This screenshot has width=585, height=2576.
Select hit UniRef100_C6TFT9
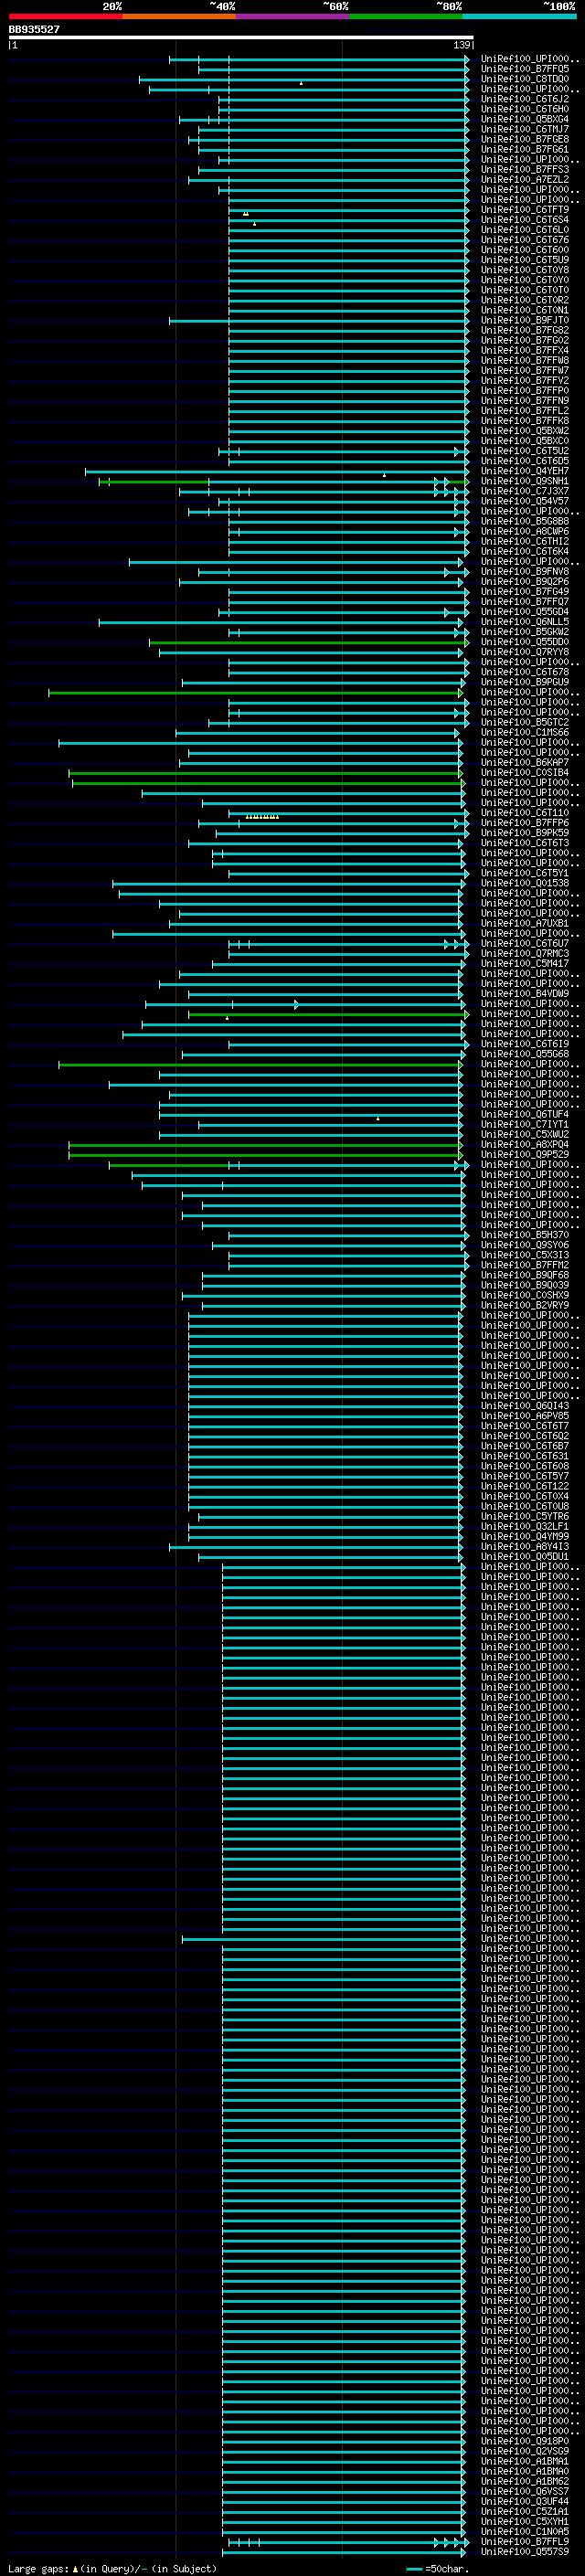tap(525, 210)
